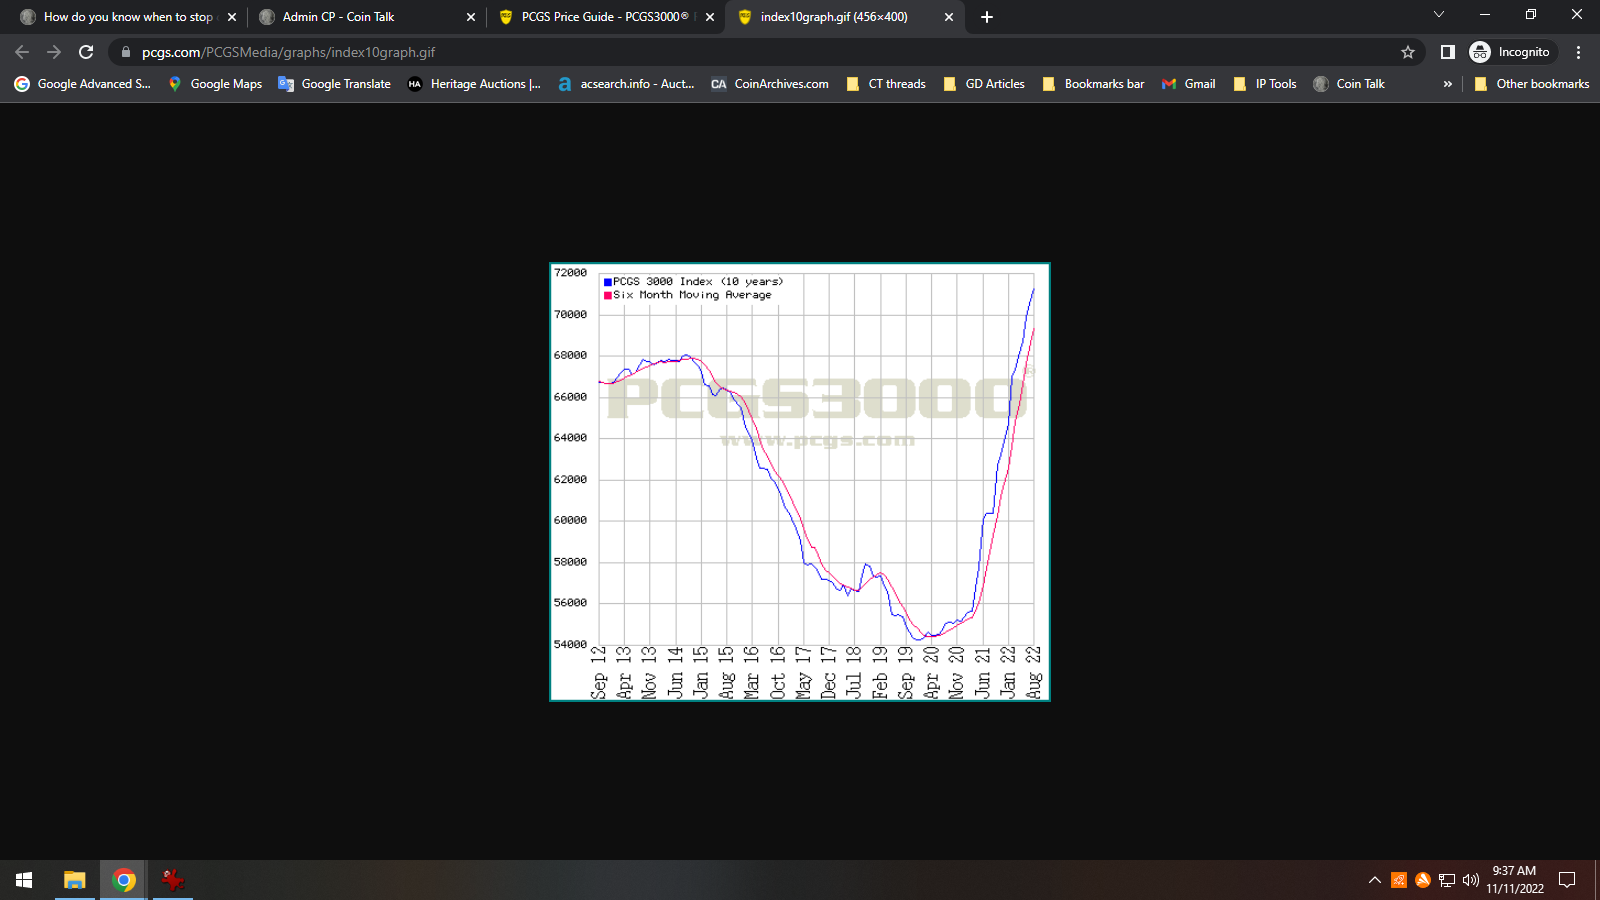Screen dimensions: 1600x900
Task: Open the volume speaker control
Action: (x=1471, y=880)
